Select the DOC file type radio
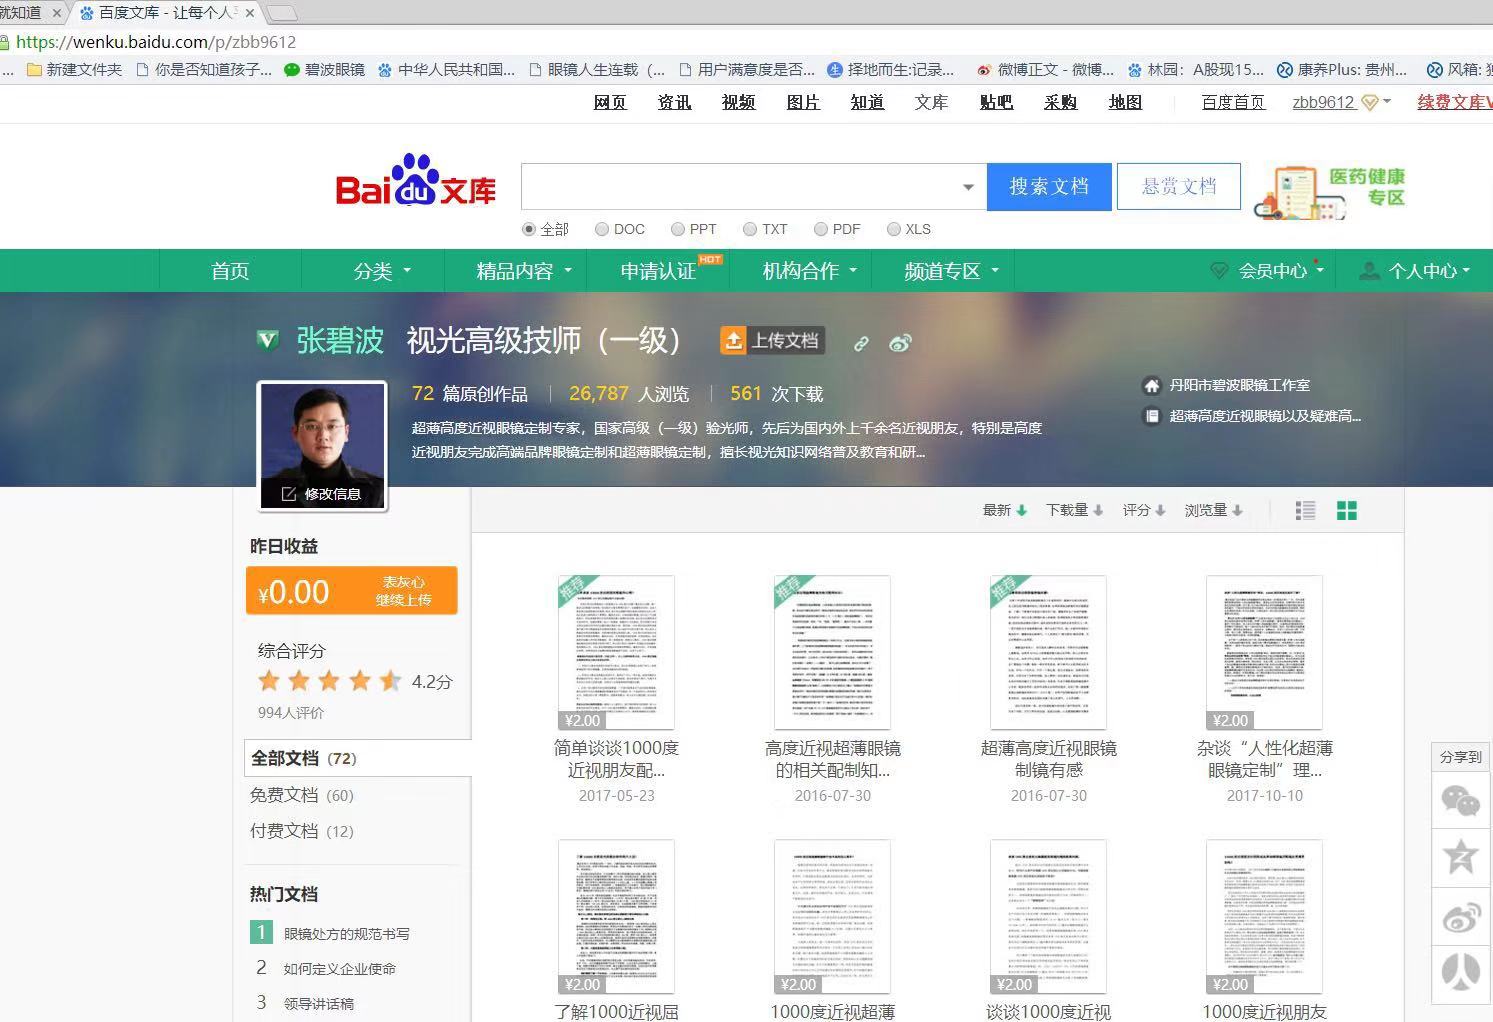Viewport: 1493px width, 1022px height. (x=602, y=229)
